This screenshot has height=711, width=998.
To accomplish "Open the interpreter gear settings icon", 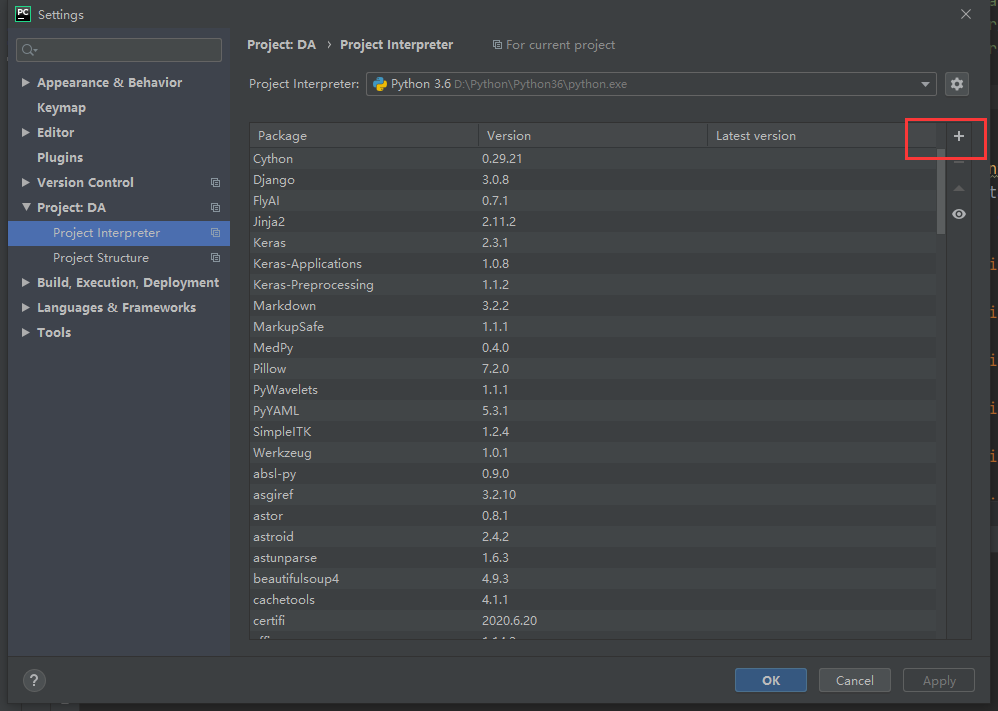I will (957, 84).
